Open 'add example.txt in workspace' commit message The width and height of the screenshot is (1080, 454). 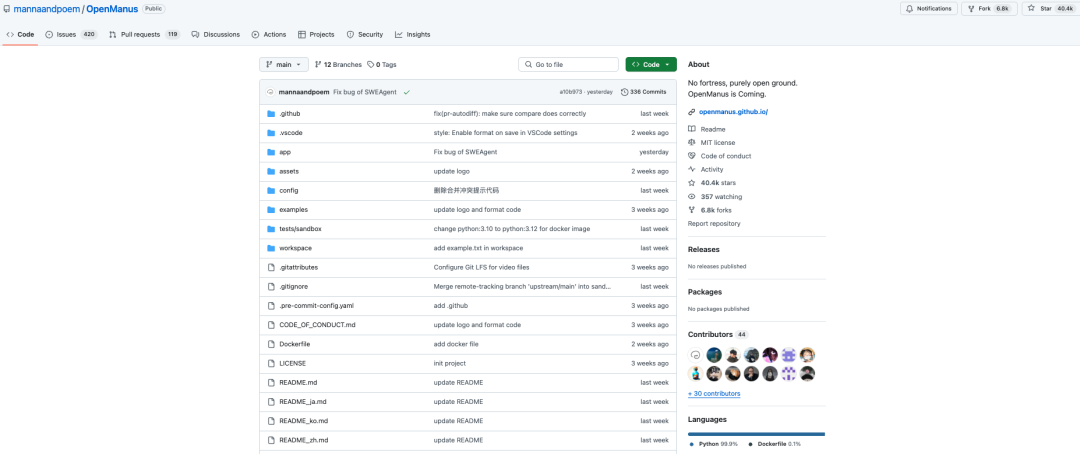coord(478,248)
